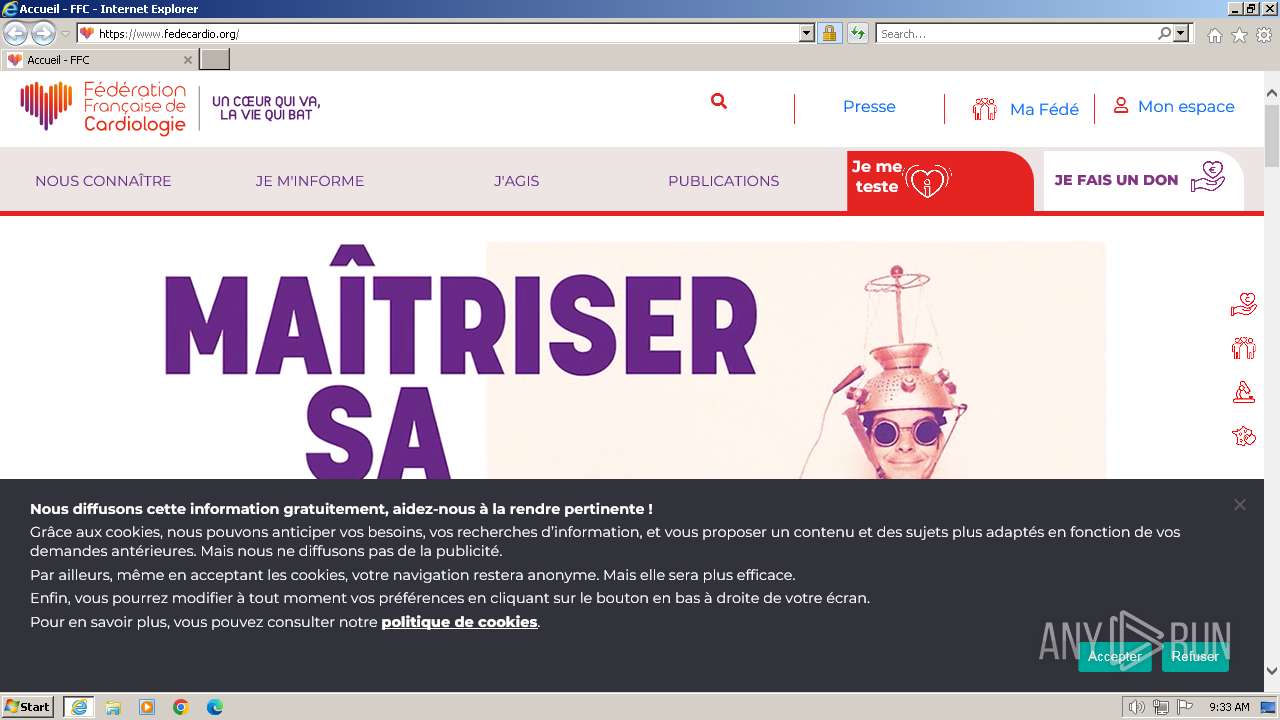The height and width of the screenshot is (720, 1280).
Task: Refresh the page with the refresh icon
Action: coord(858,33)
